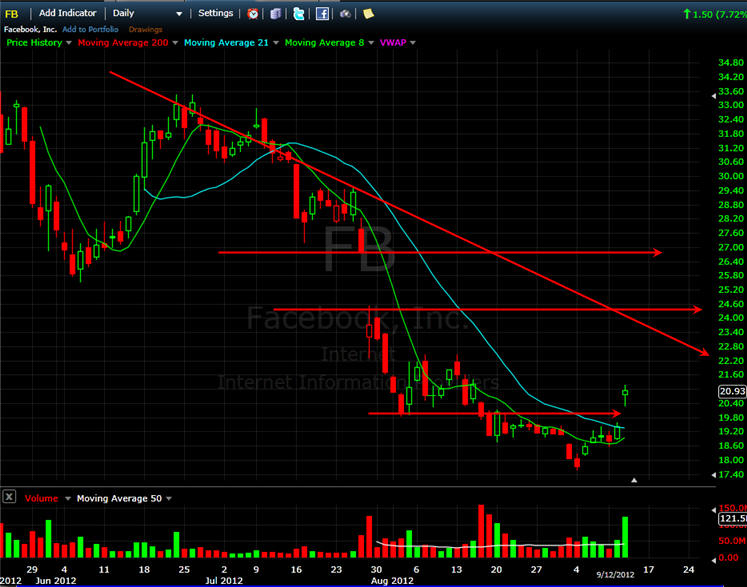Close the Volume panel with X icon
This screenshot has width=747, height=587.
coord(9,497)
